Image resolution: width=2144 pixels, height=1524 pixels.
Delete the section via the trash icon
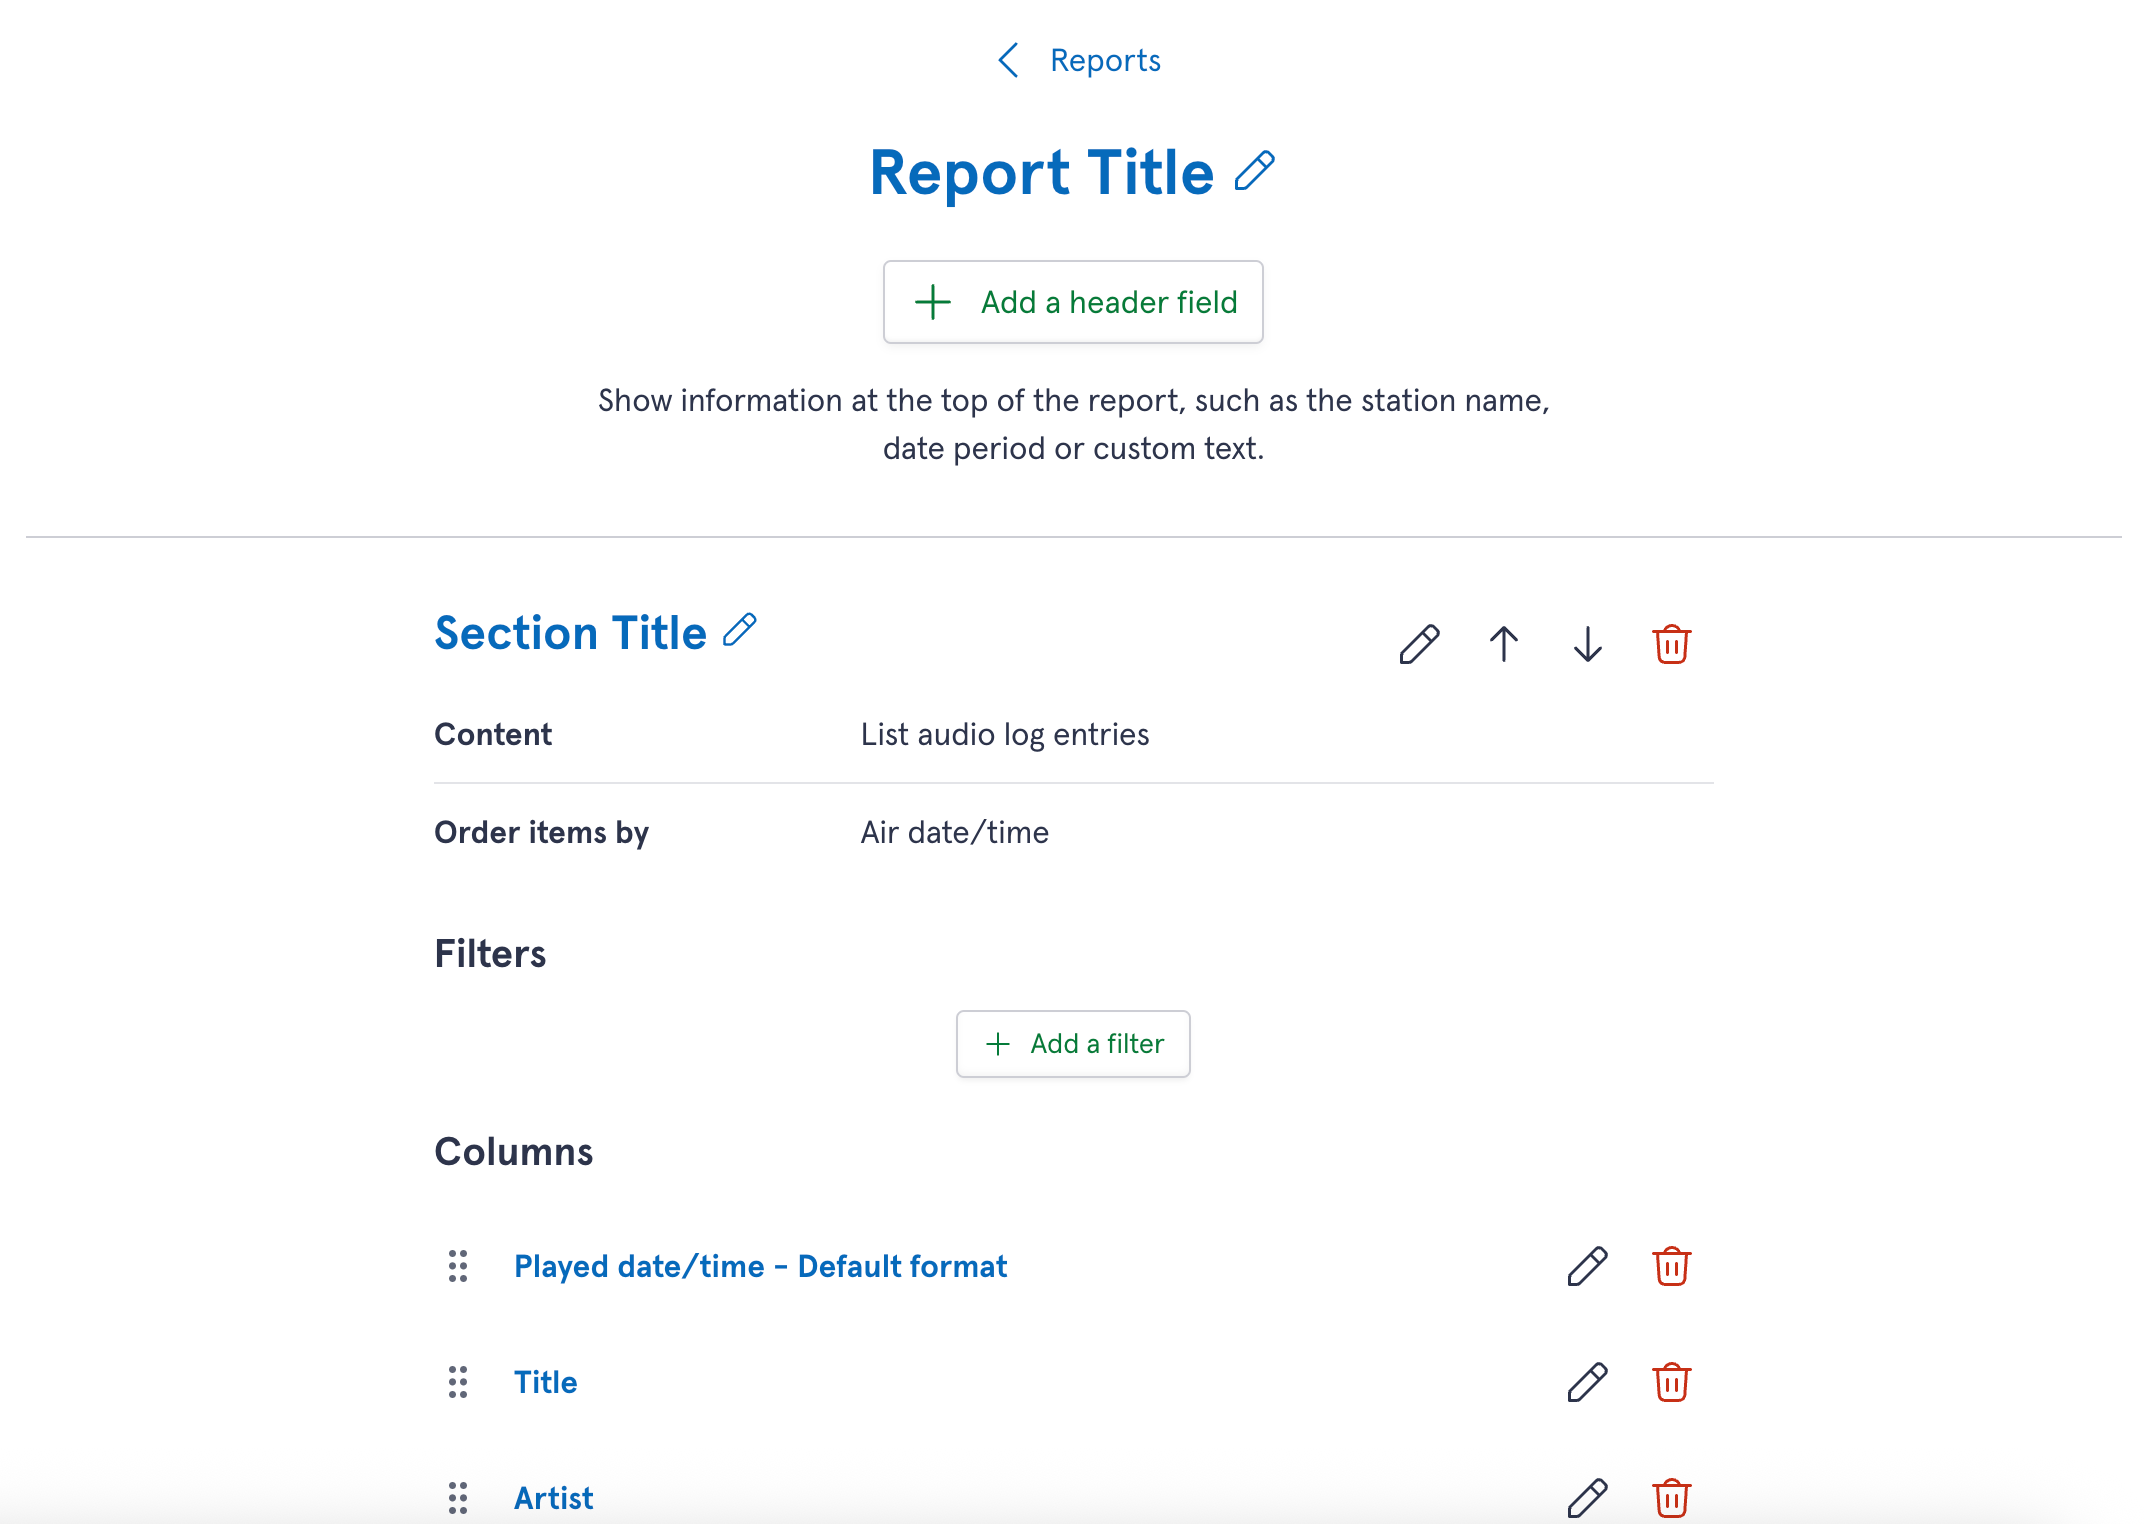[x=1672, y=644]
